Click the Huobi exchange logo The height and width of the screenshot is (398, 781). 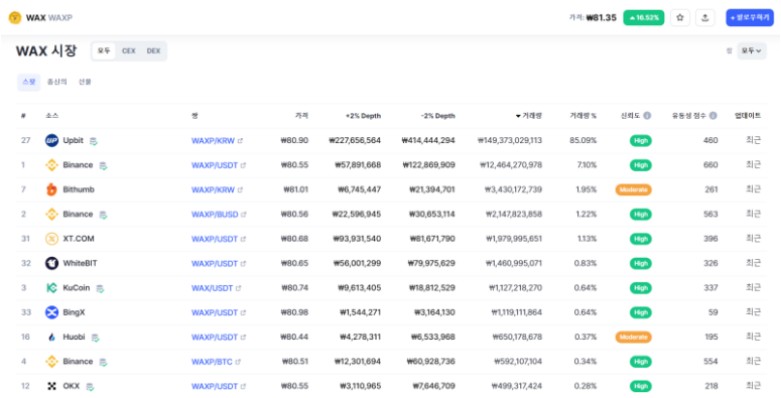(x=52, y=337)
